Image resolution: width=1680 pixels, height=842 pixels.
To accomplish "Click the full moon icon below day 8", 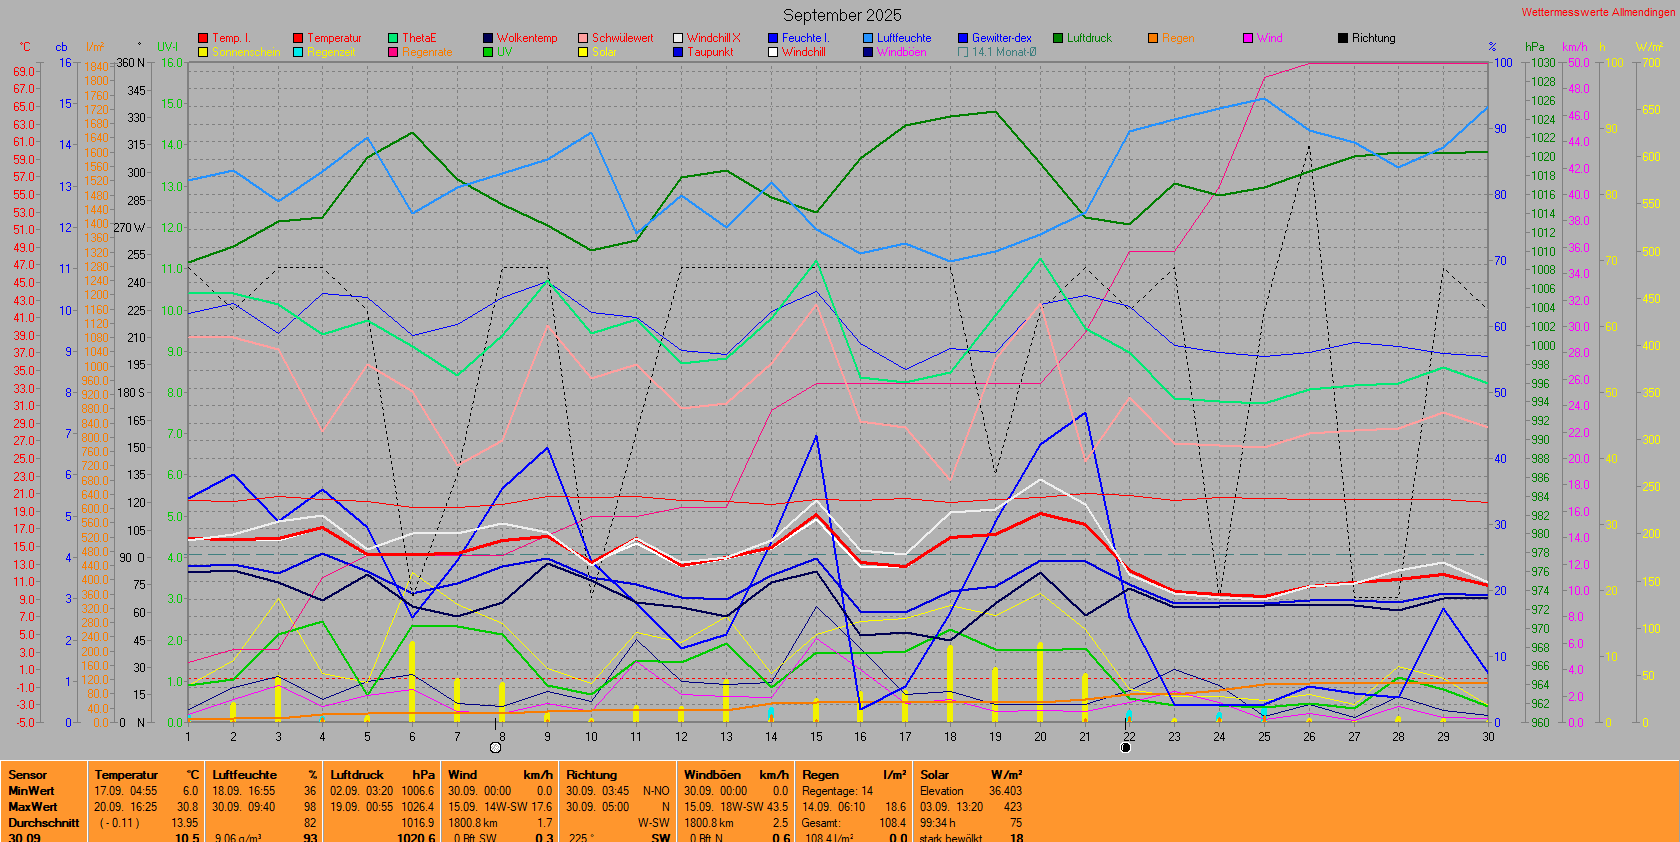I will point(495,747).
